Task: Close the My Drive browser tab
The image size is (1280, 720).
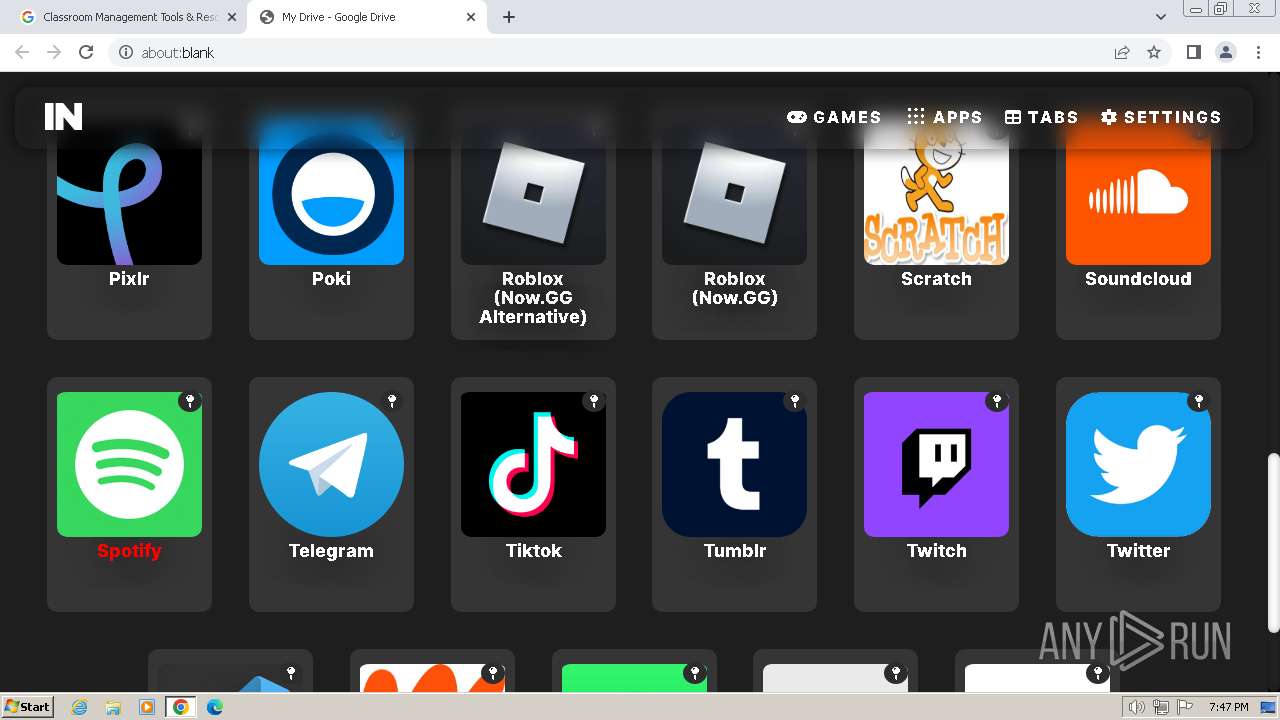Action: [x=471, y=17]
